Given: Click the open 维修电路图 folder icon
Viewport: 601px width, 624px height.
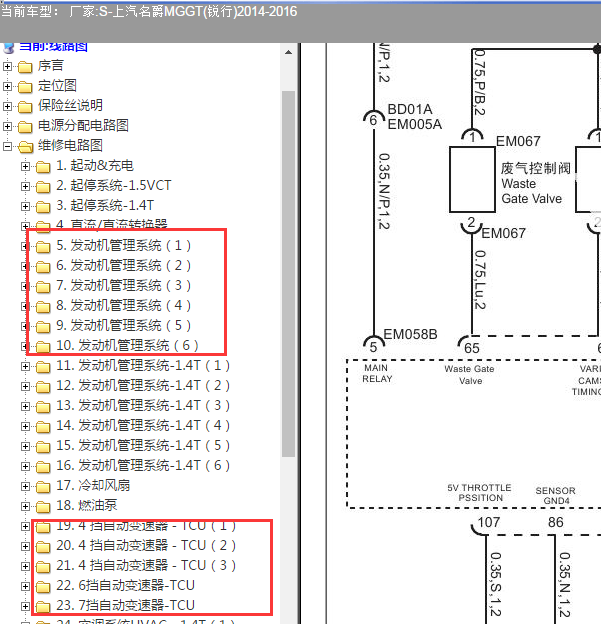Looking at the screenshot, I should tap(25, 147).
